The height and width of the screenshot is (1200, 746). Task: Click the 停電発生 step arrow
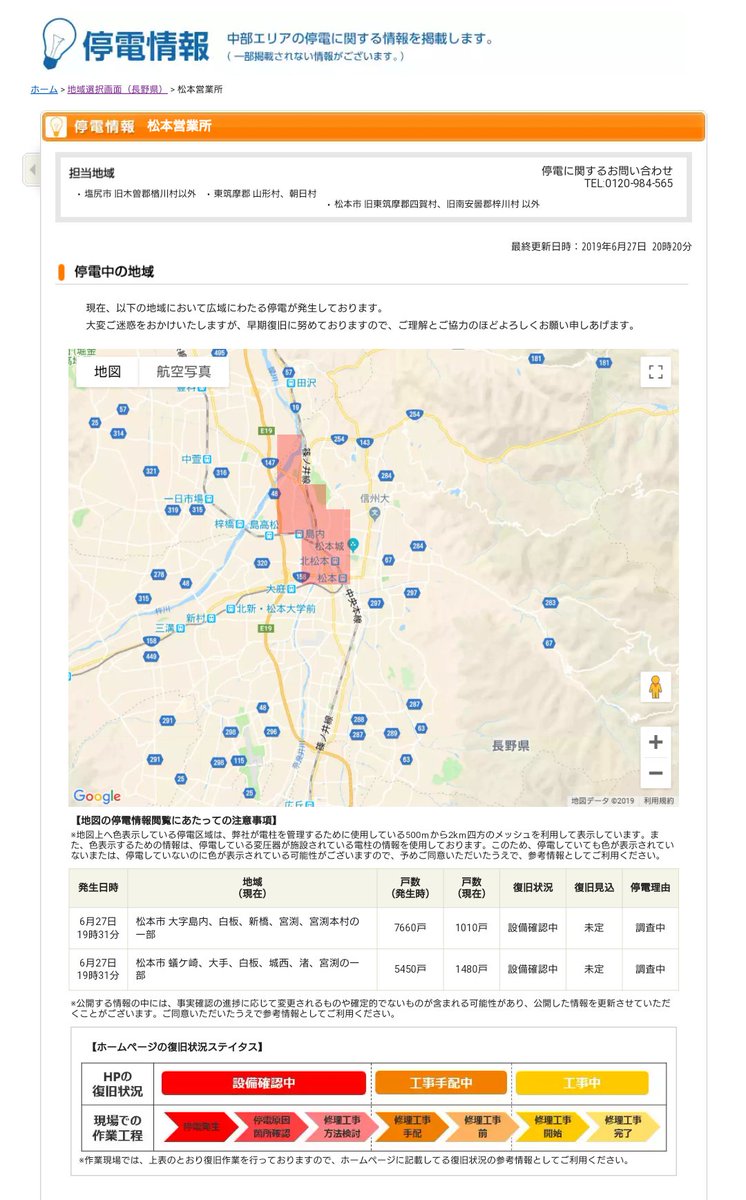click(x=200, y=1127)
